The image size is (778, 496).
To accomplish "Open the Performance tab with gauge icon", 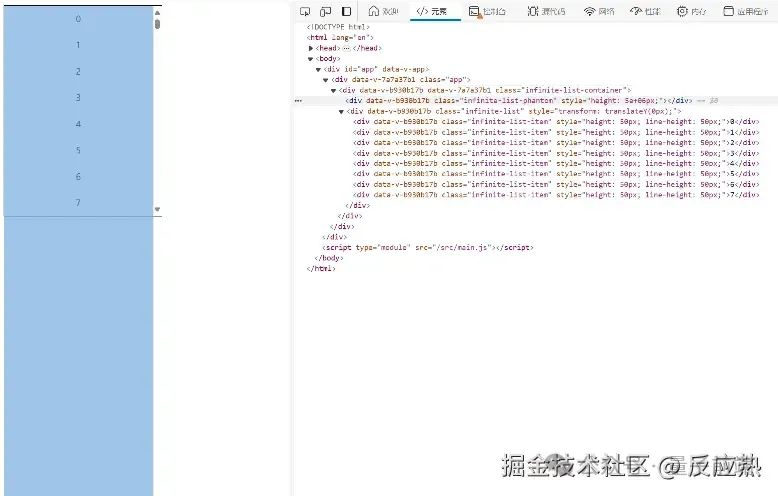I will 645,11.
